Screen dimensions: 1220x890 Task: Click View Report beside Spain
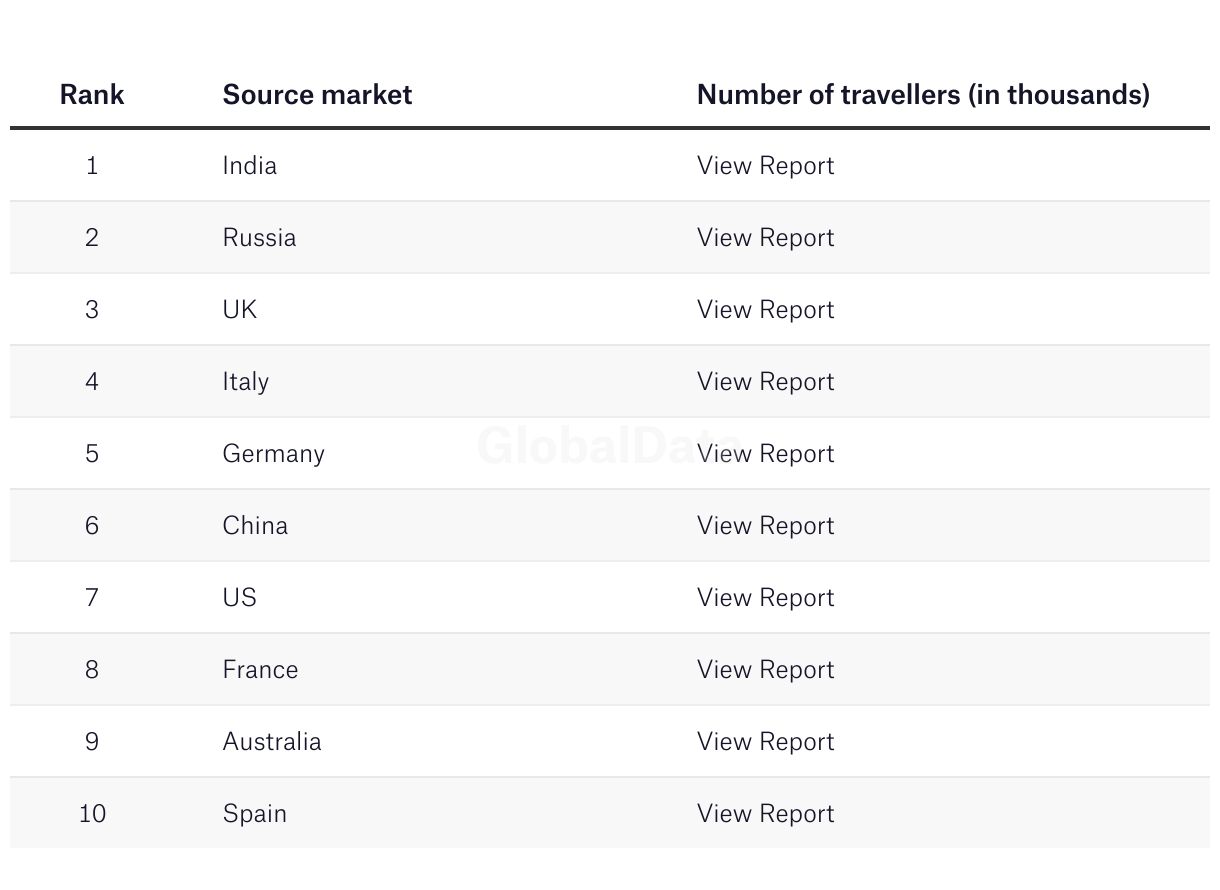tap(765, 813)
